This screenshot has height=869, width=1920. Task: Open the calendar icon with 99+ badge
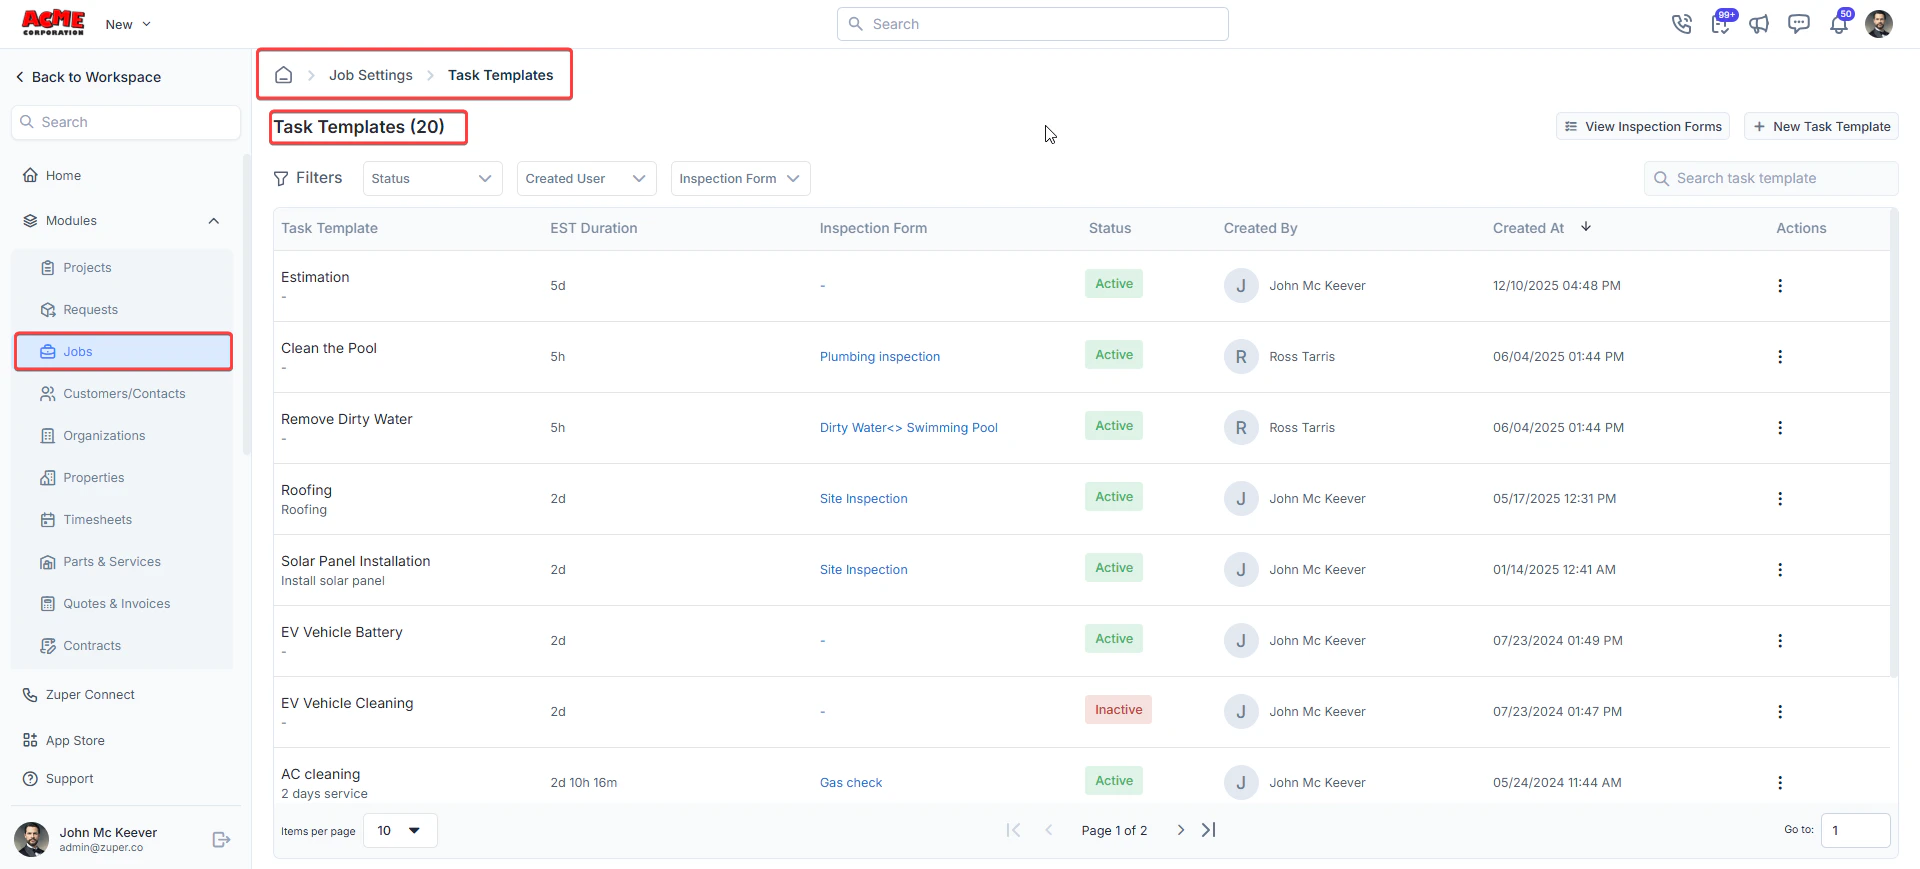[x=1721, y=23]
